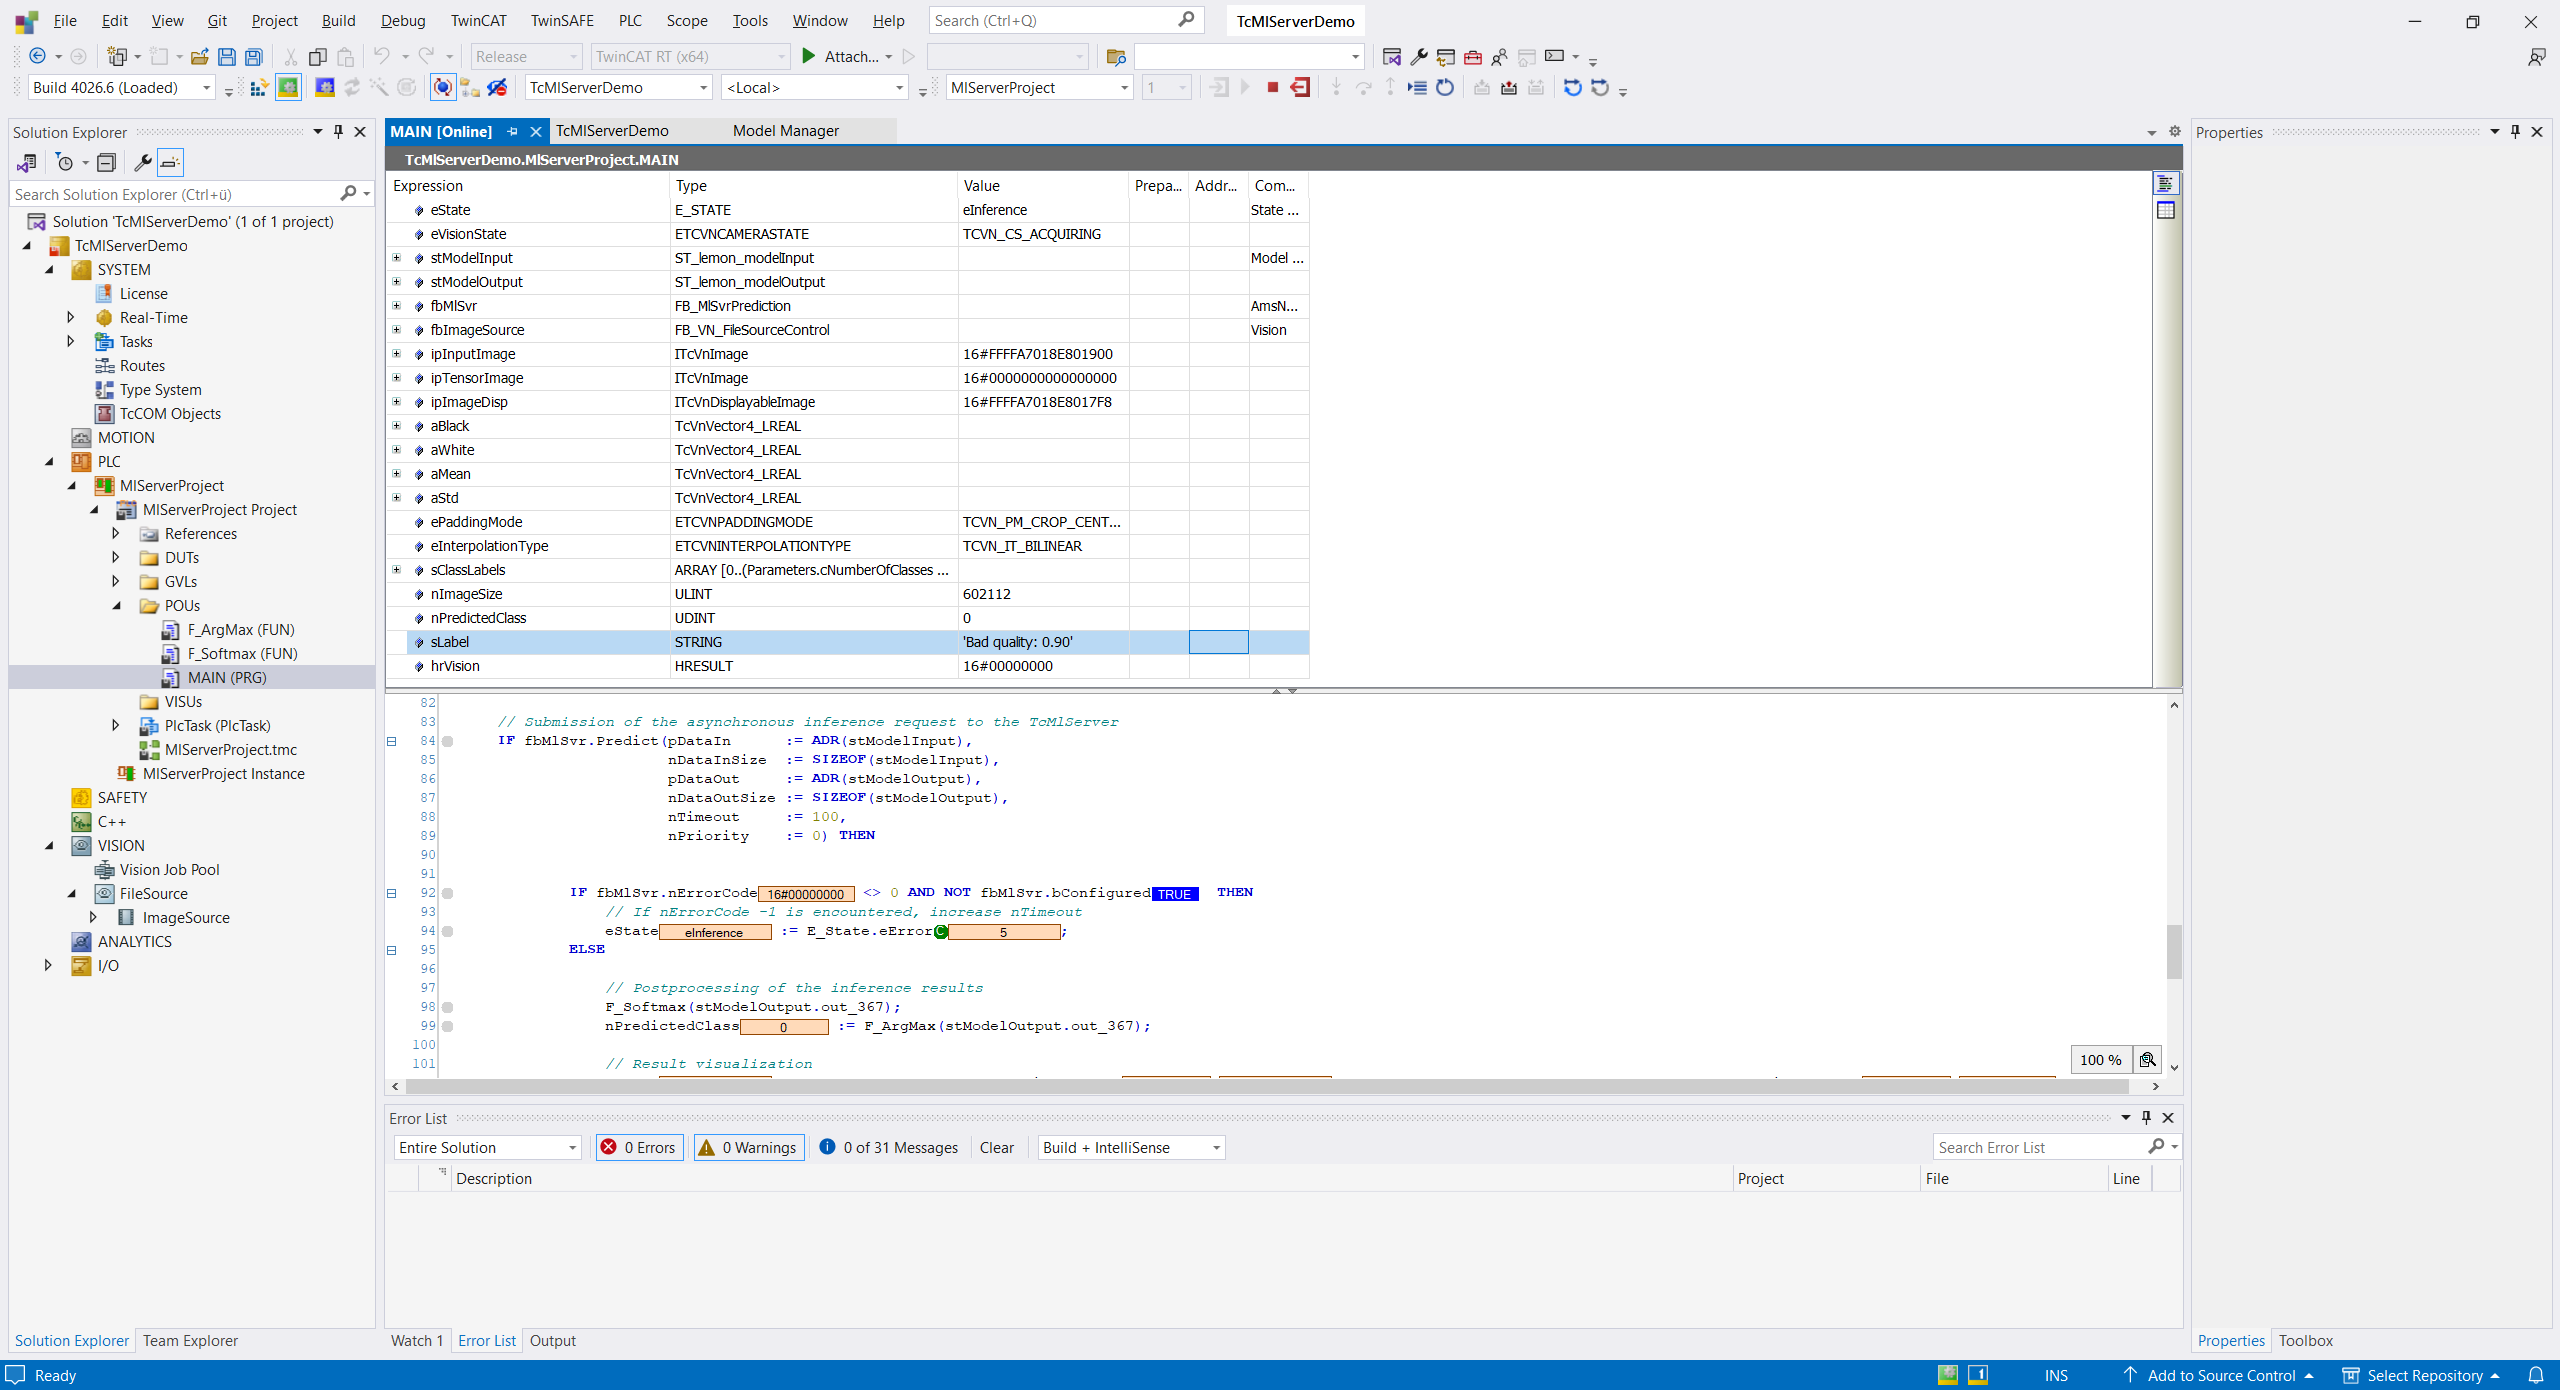
Task: Toggle breakpoint on code line 84
Action: [448, 741]
